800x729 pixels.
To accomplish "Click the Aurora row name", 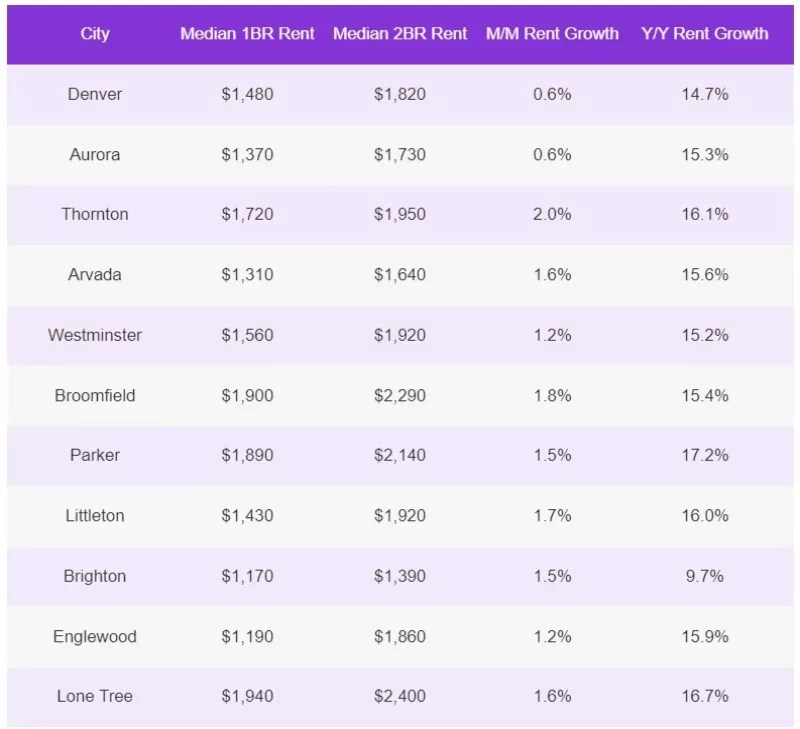I will (95, 154).
